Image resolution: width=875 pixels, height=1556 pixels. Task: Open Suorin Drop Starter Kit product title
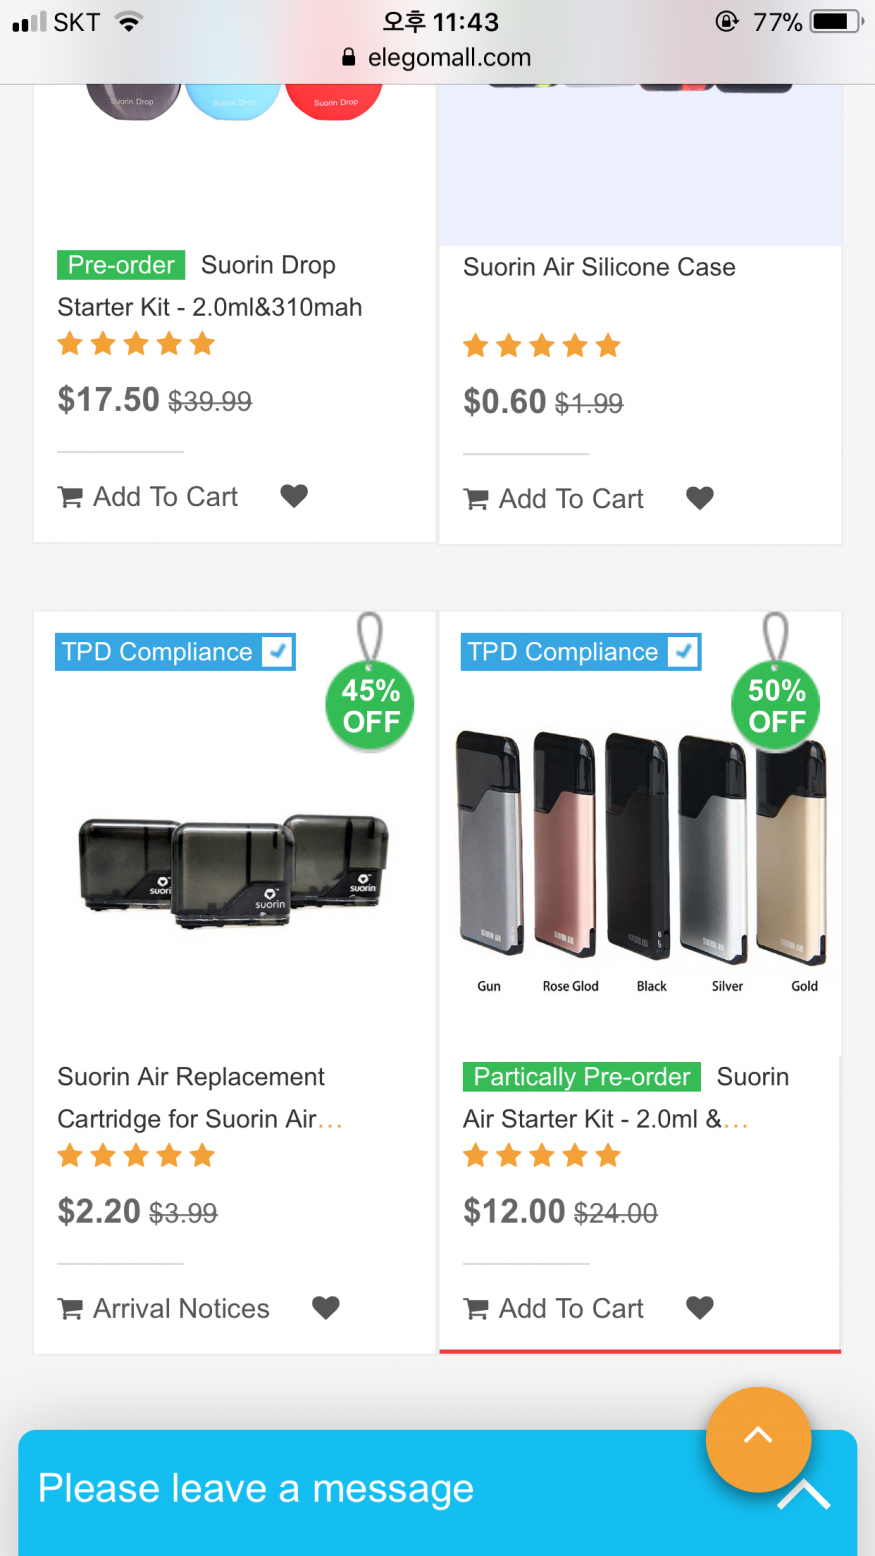[210, 286]
